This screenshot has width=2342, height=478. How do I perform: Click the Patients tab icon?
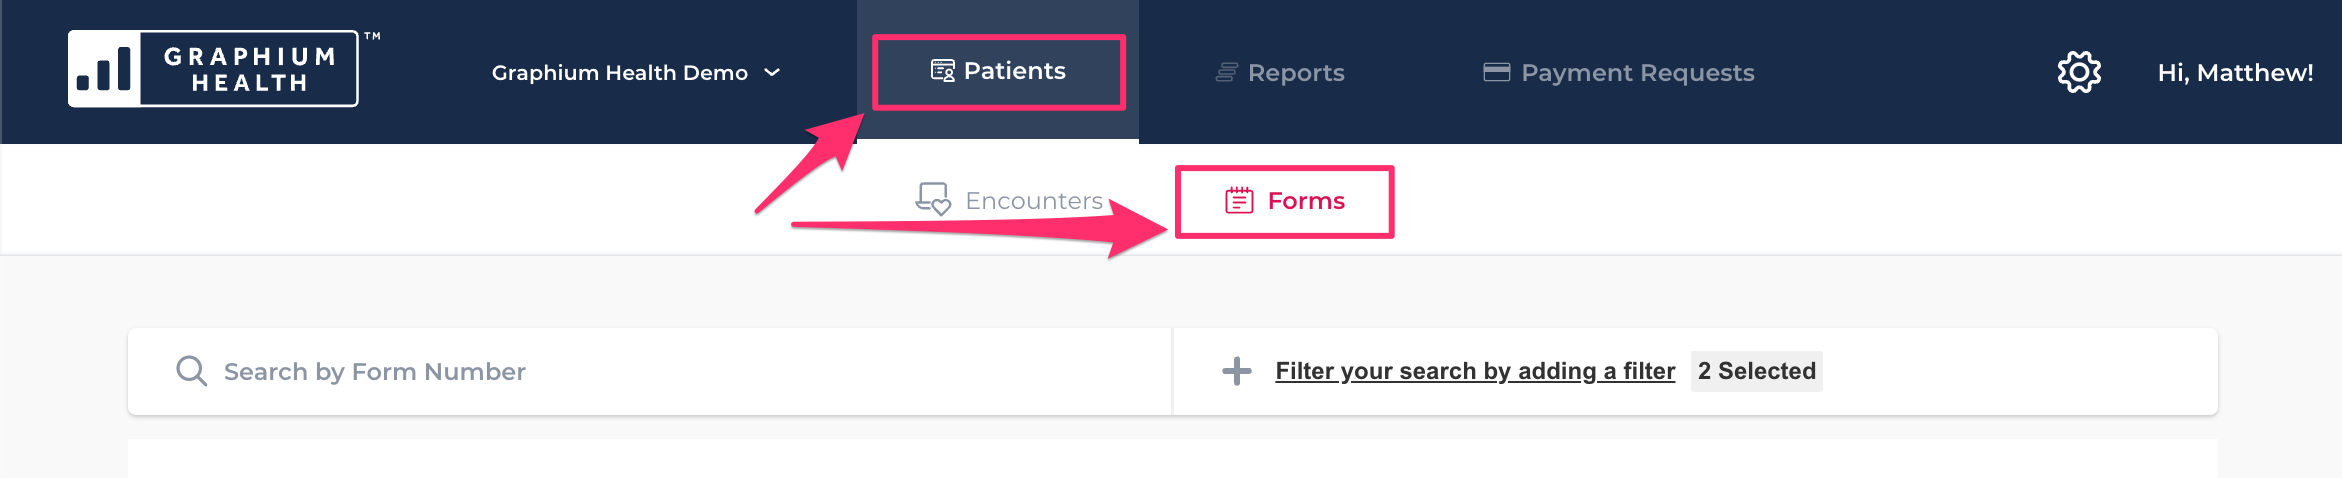tap(943, 71)
